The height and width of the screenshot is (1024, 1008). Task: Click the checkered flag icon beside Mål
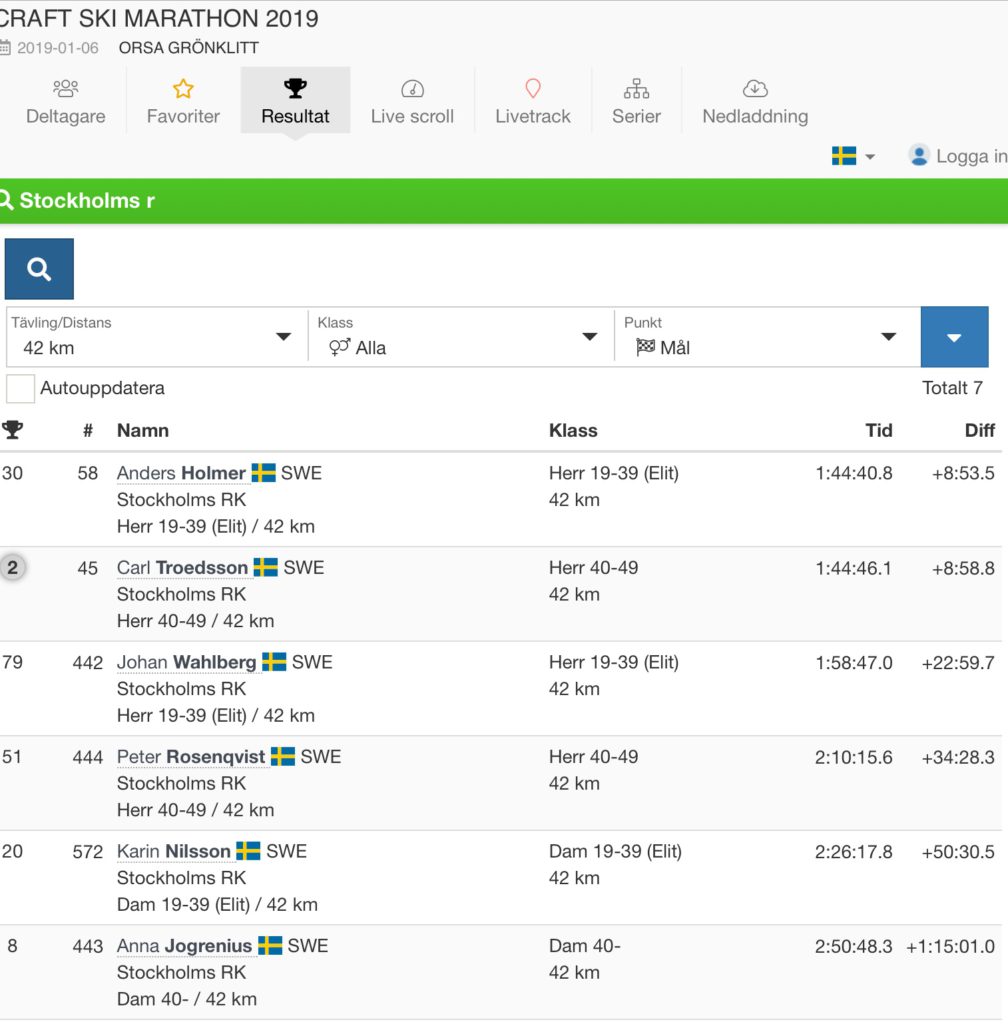point(645,347)
